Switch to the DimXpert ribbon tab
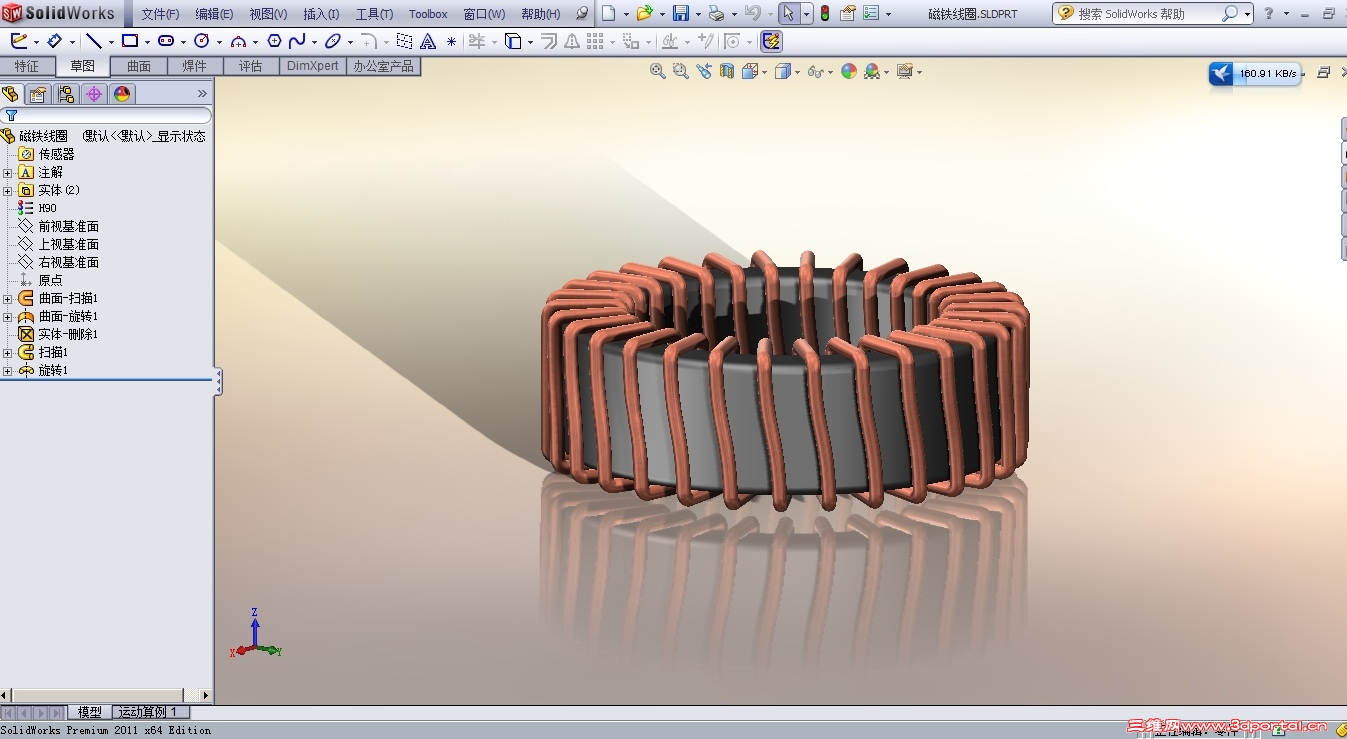The image size is (1347, 739). coord(313,66)
